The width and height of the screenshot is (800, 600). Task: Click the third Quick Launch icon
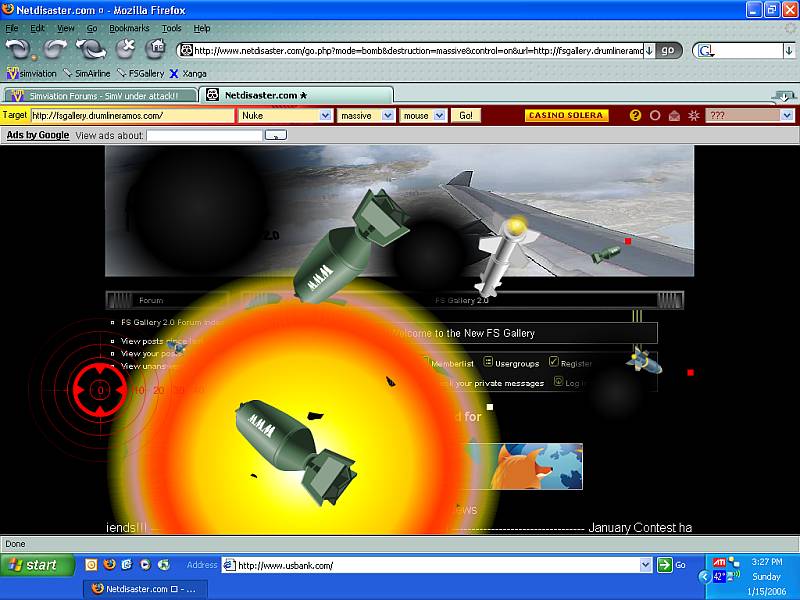tap(127, 565)
